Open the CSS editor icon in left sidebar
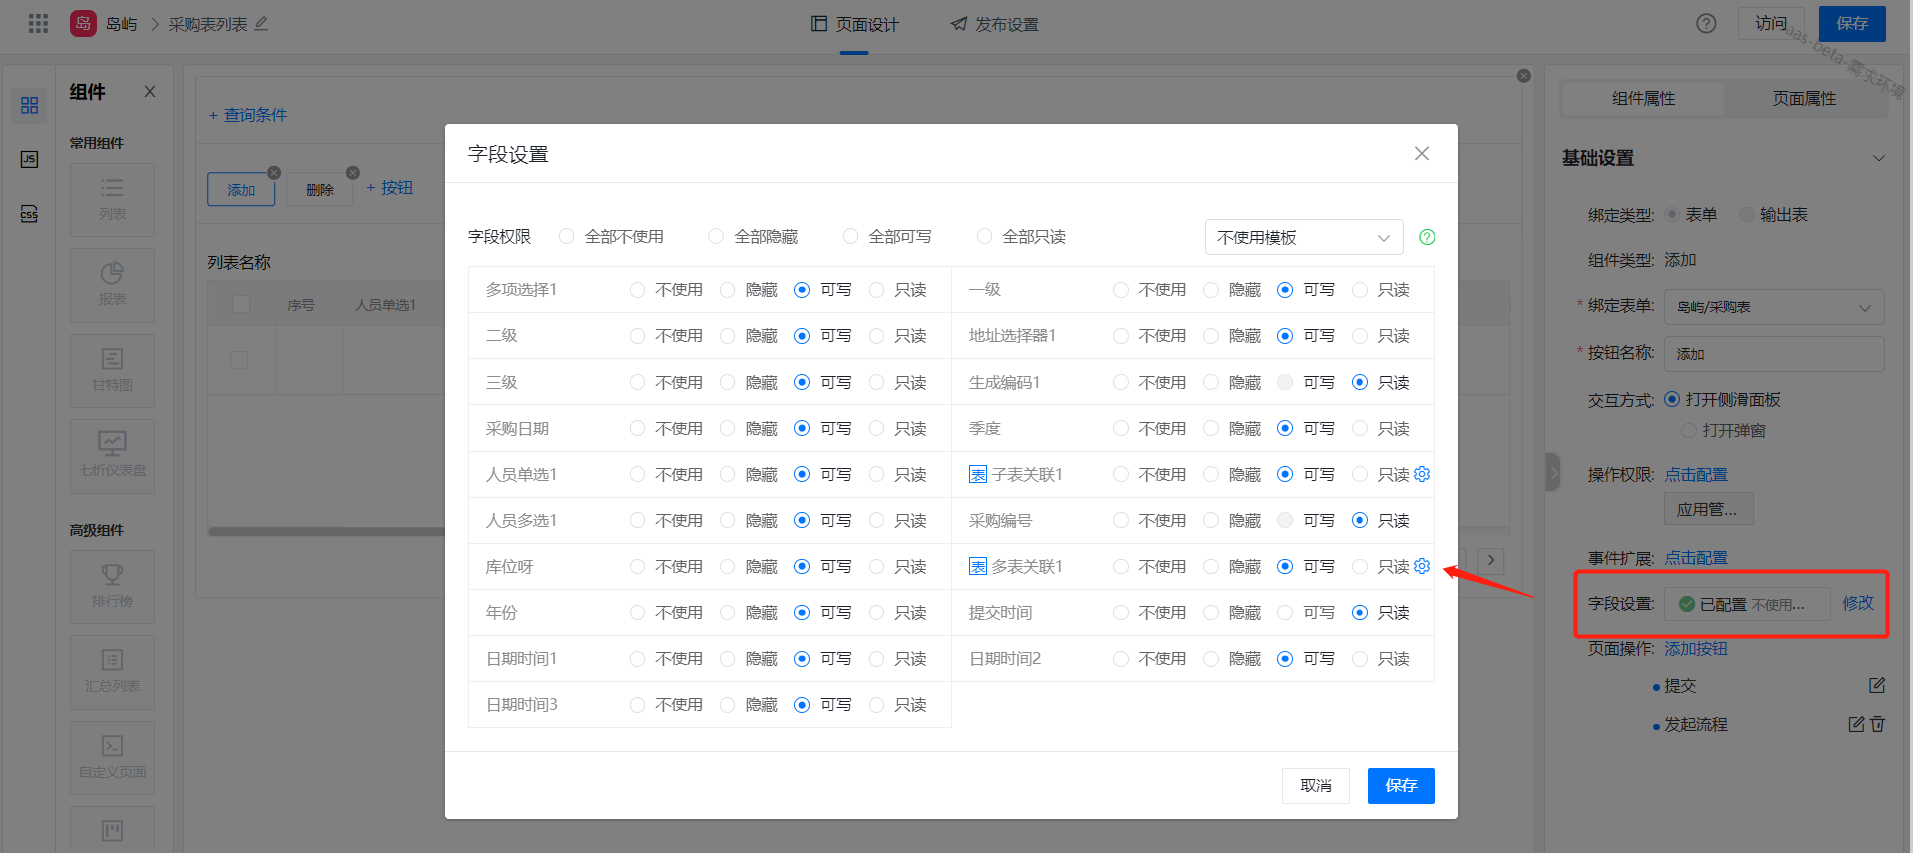 point(29,213)
